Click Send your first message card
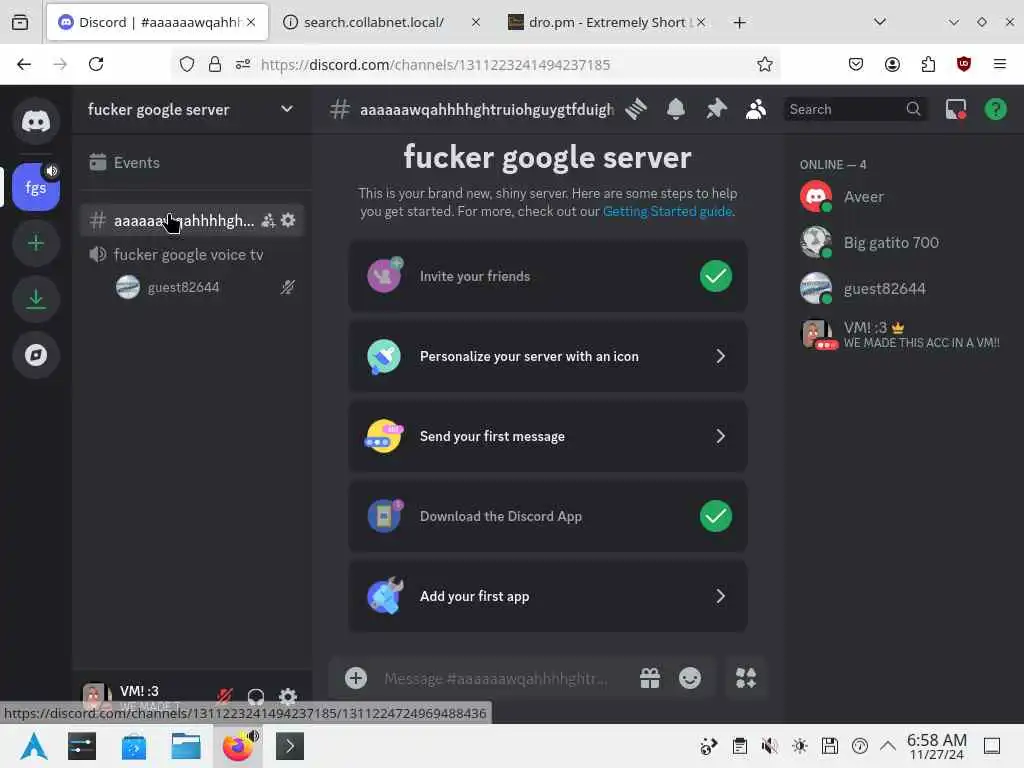 coord(548,436)
